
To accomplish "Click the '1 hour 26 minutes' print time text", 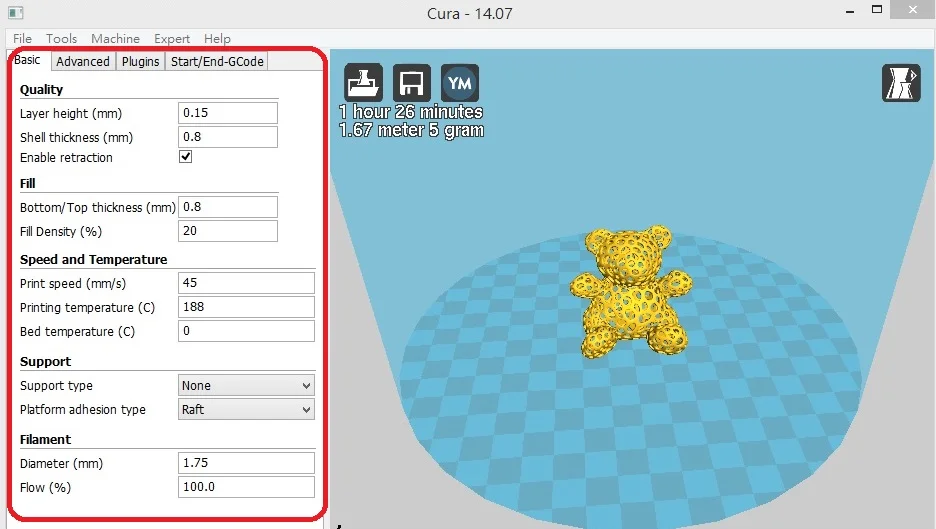I will click(411, 112).
